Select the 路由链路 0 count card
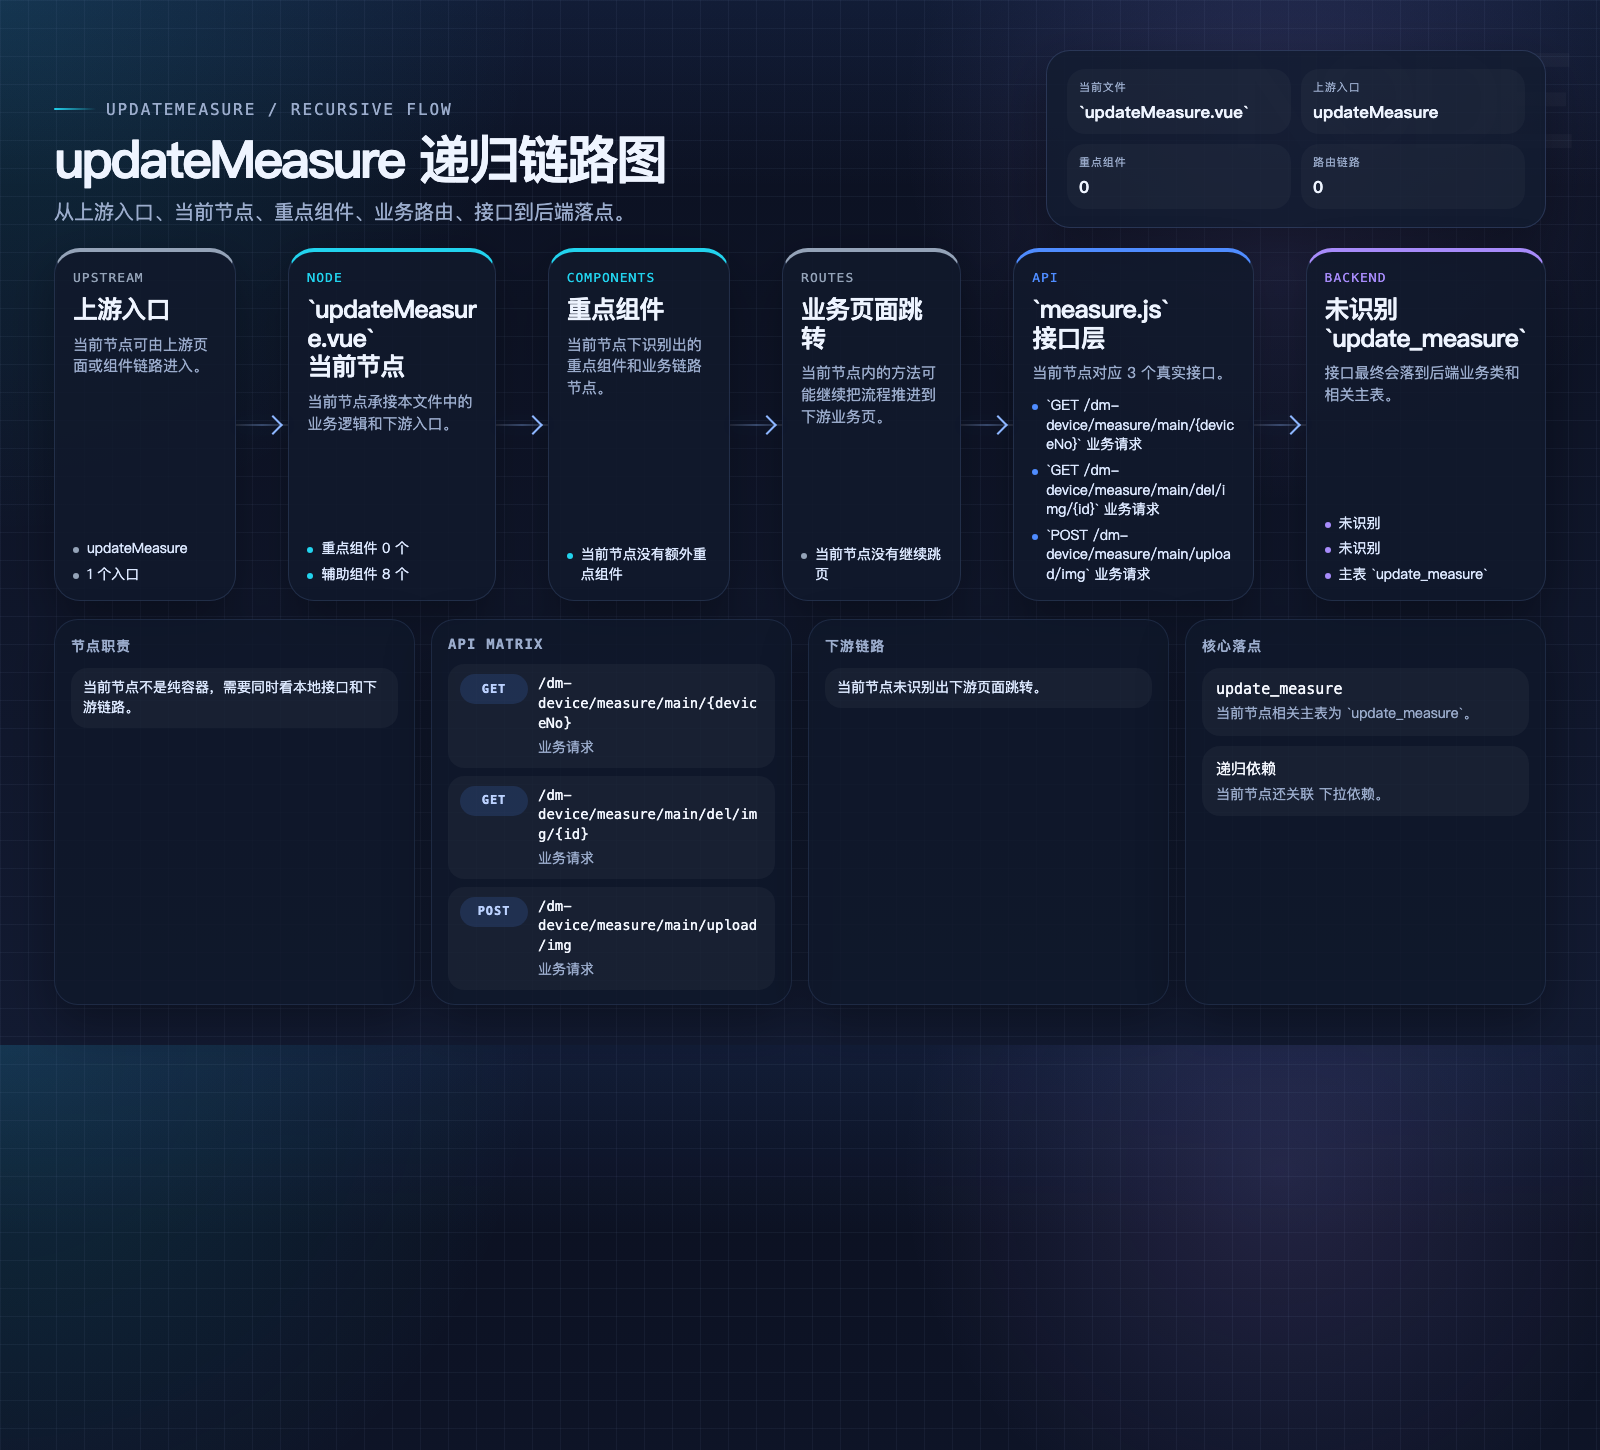The height and width of the screenshot is (1450, 1600). (1412, 176)
